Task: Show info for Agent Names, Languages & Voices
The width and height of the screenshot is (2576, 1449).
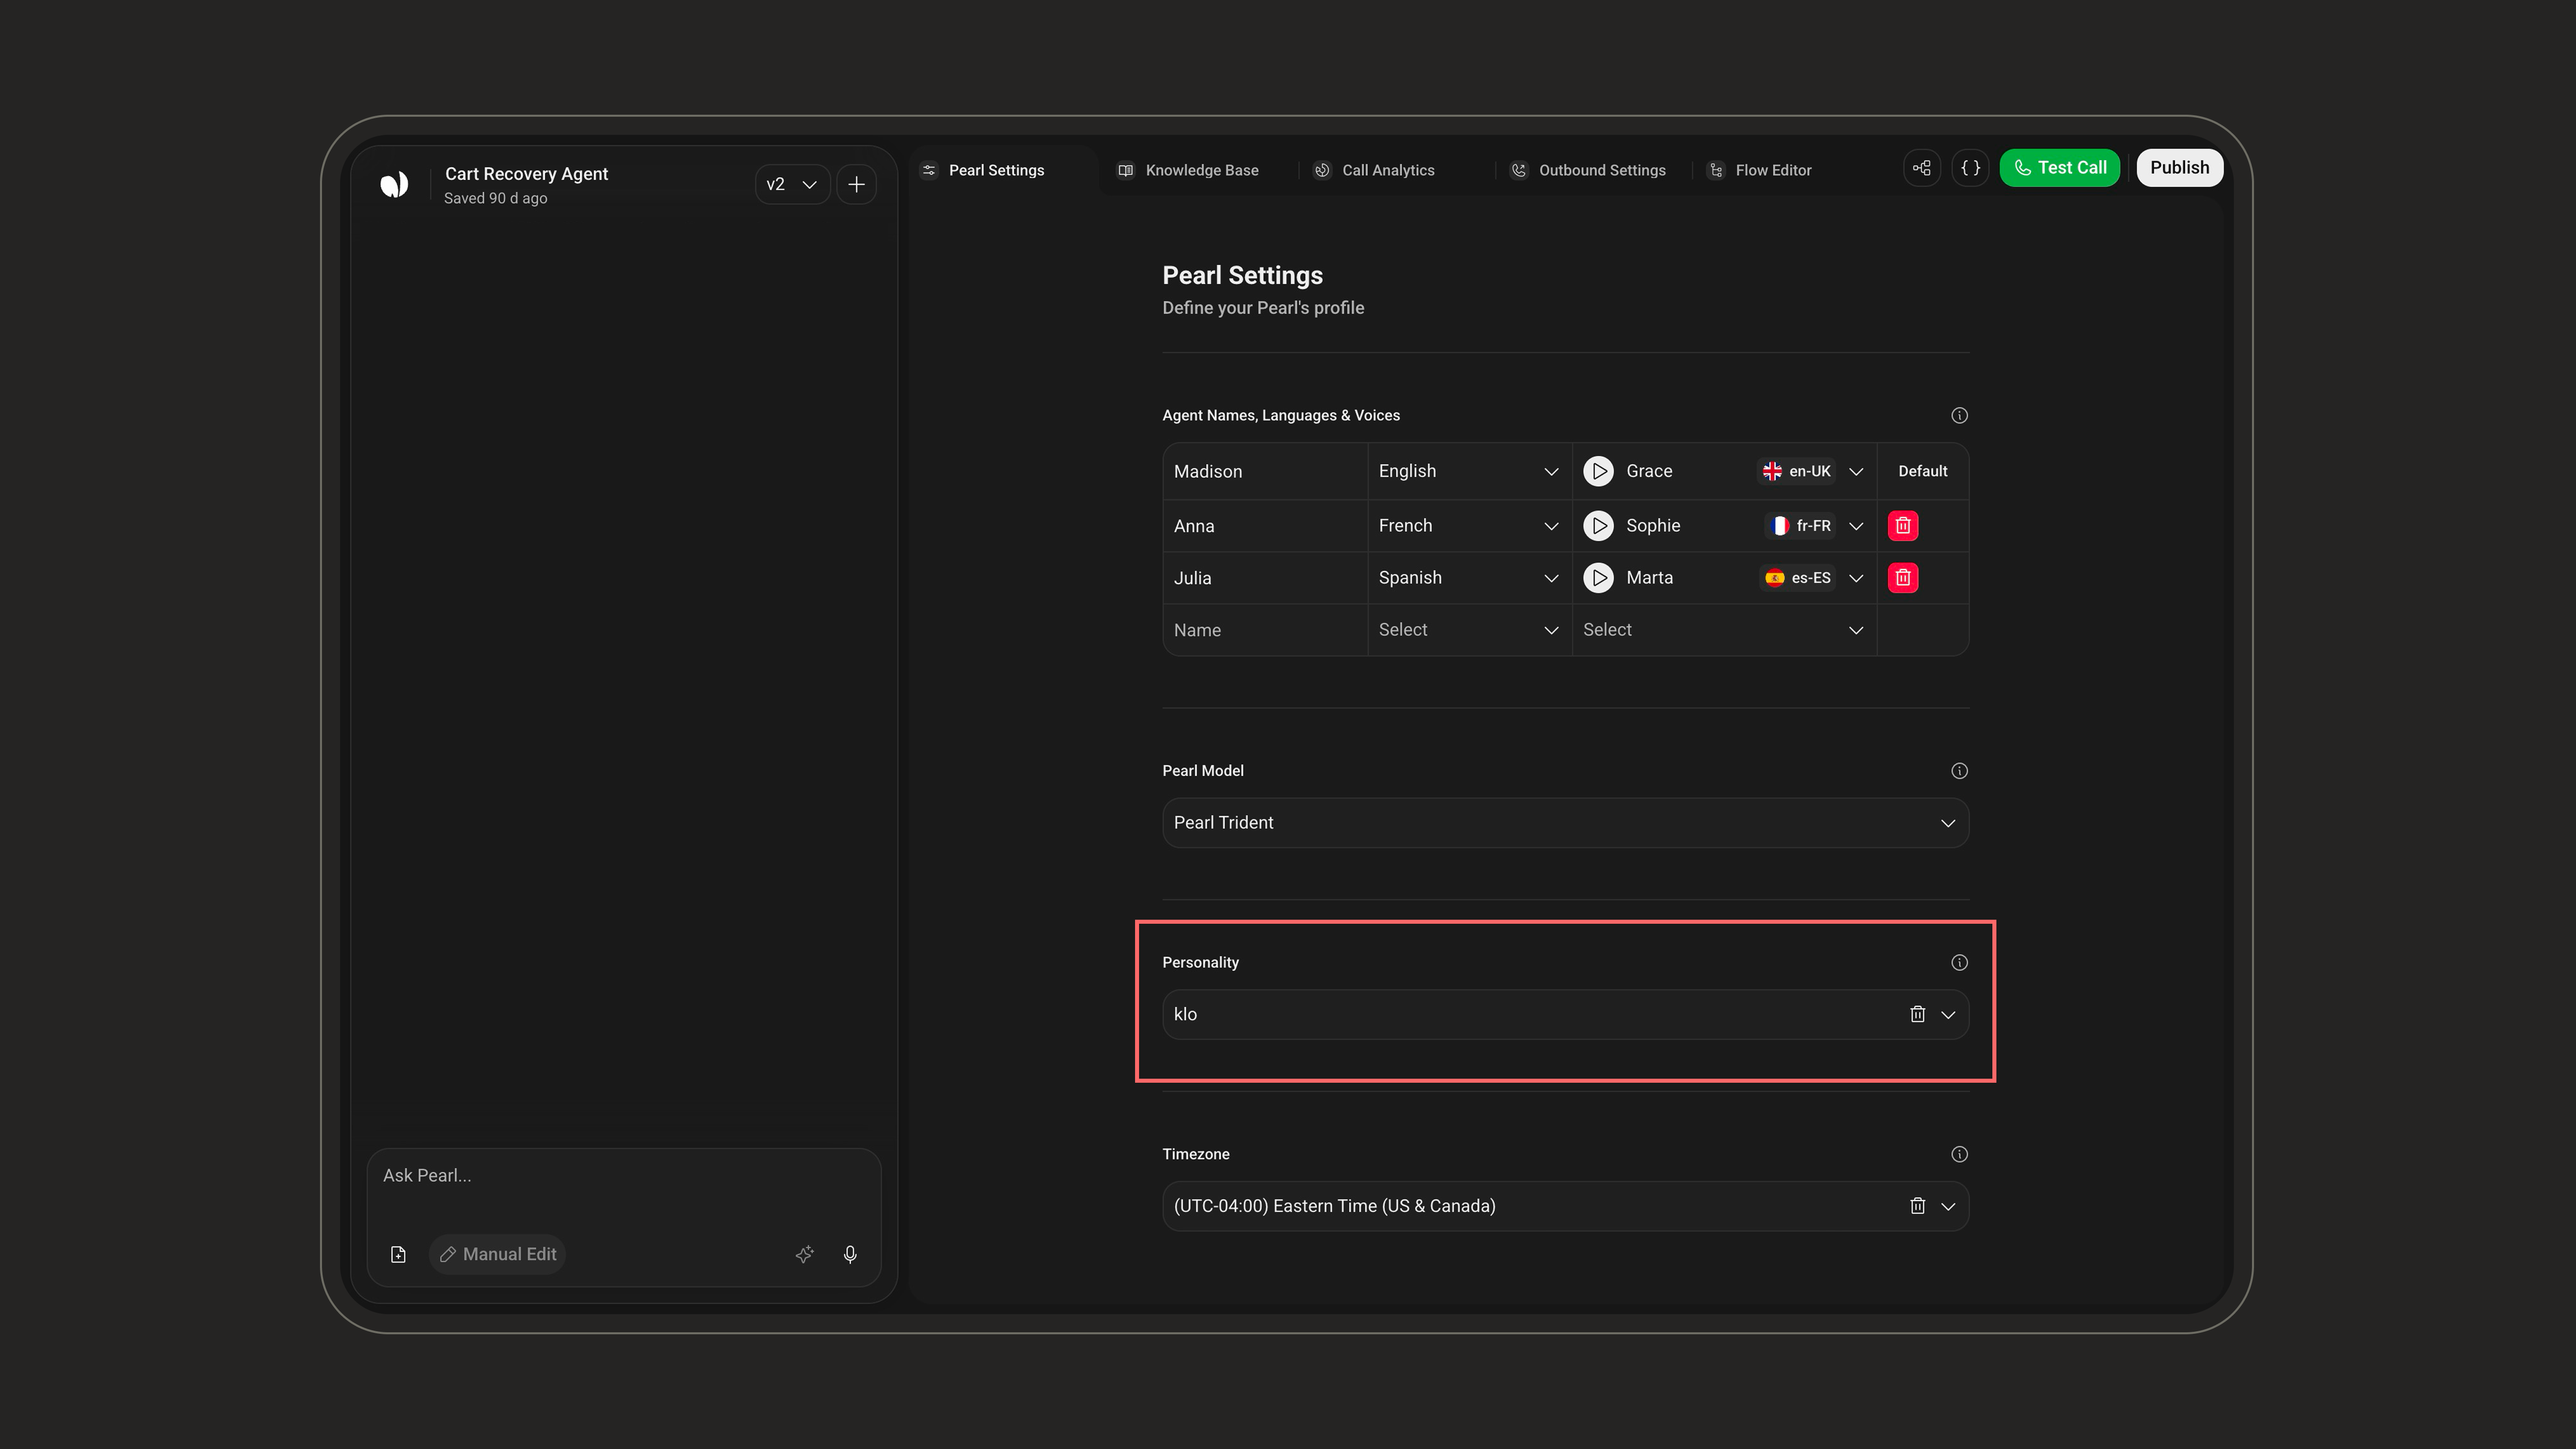Action: pyautogui.click(x=1959, y=415)
